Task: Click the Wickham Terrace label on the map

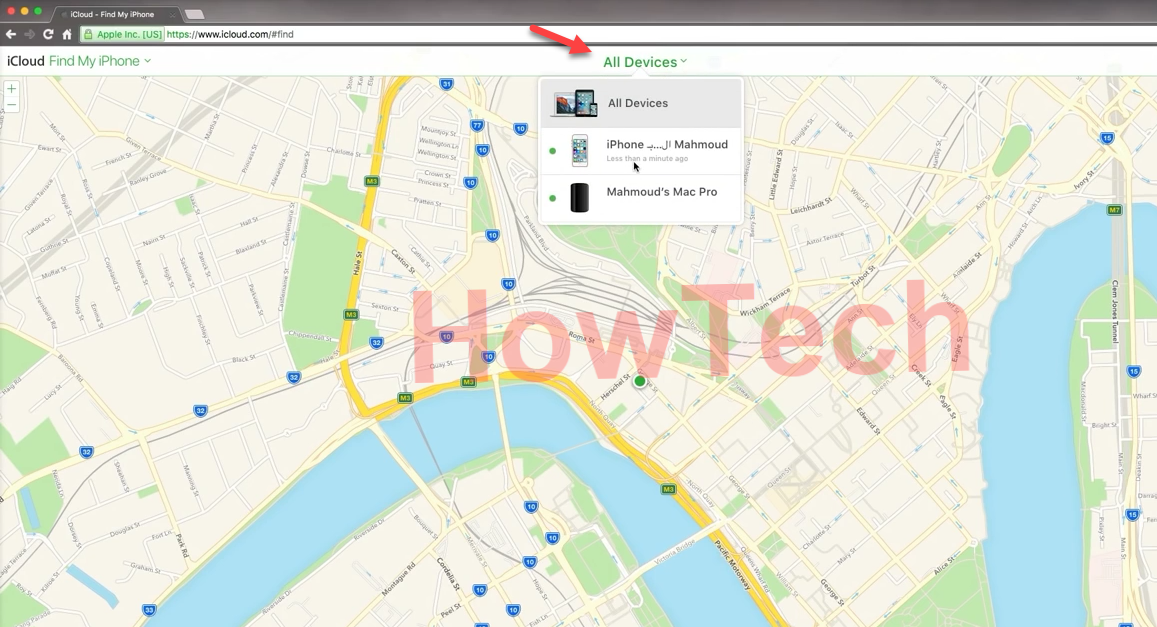Action: click(x=765, y=302)
